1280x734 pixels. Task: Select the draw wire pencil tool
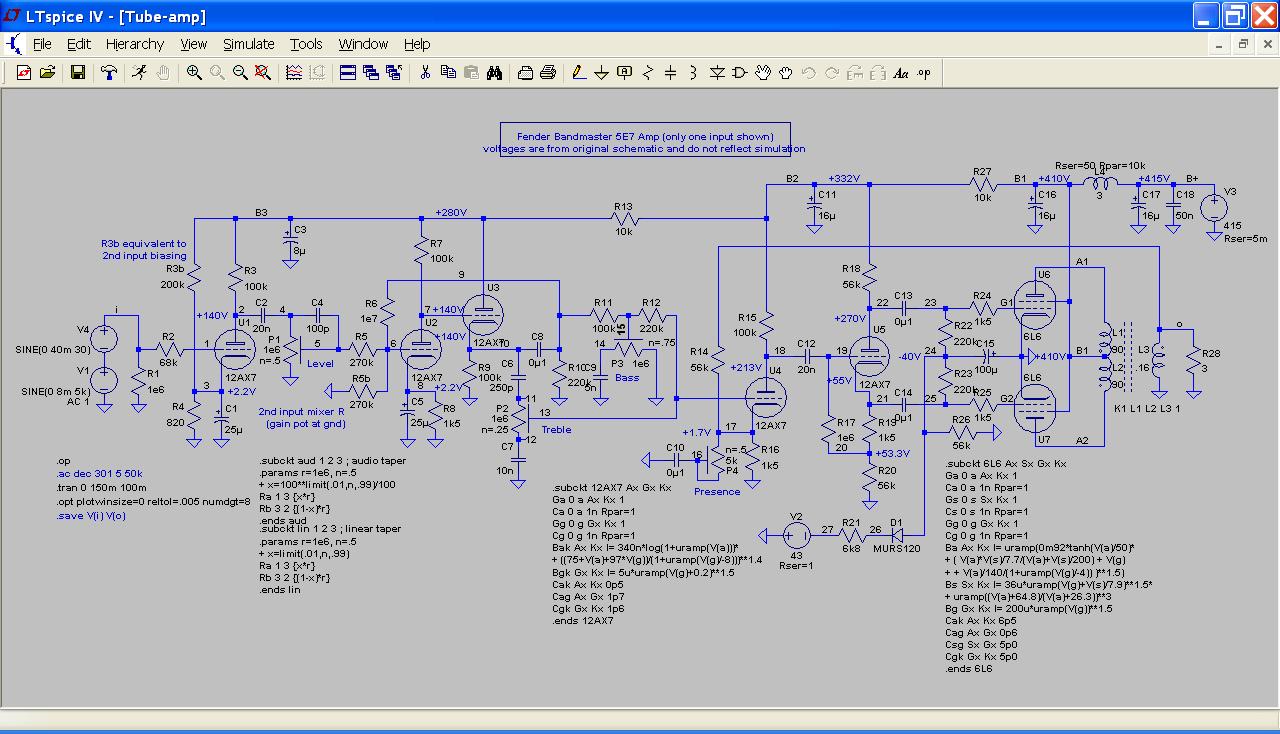579,73
